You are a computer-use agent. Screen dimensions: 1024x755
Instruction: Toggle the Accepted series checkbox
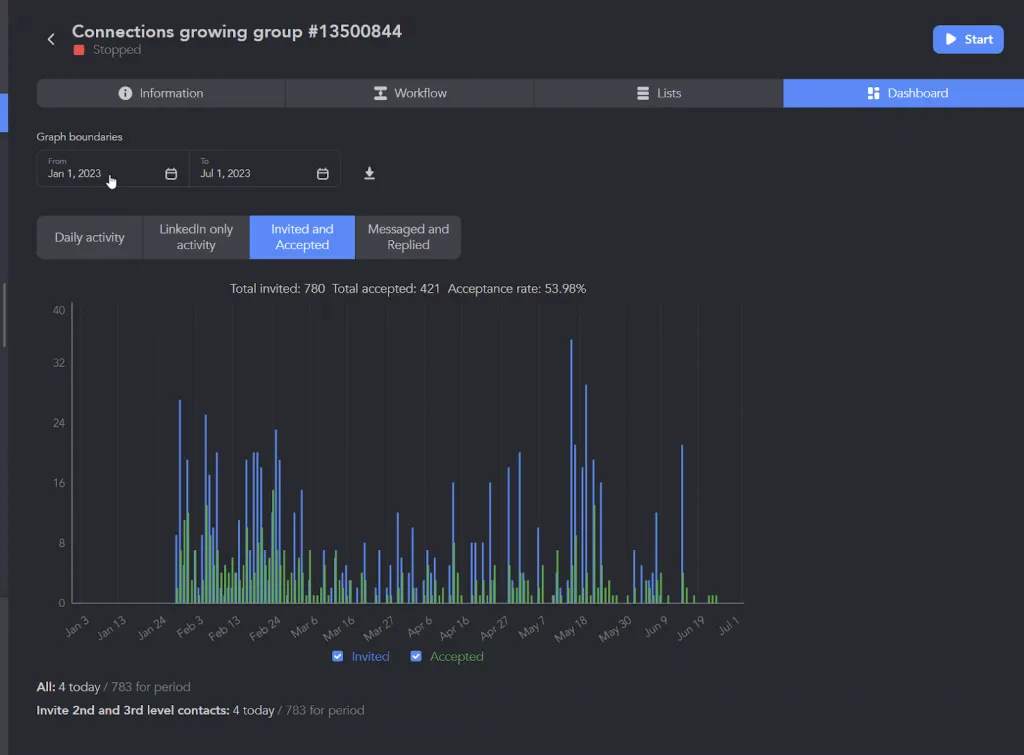416,656
